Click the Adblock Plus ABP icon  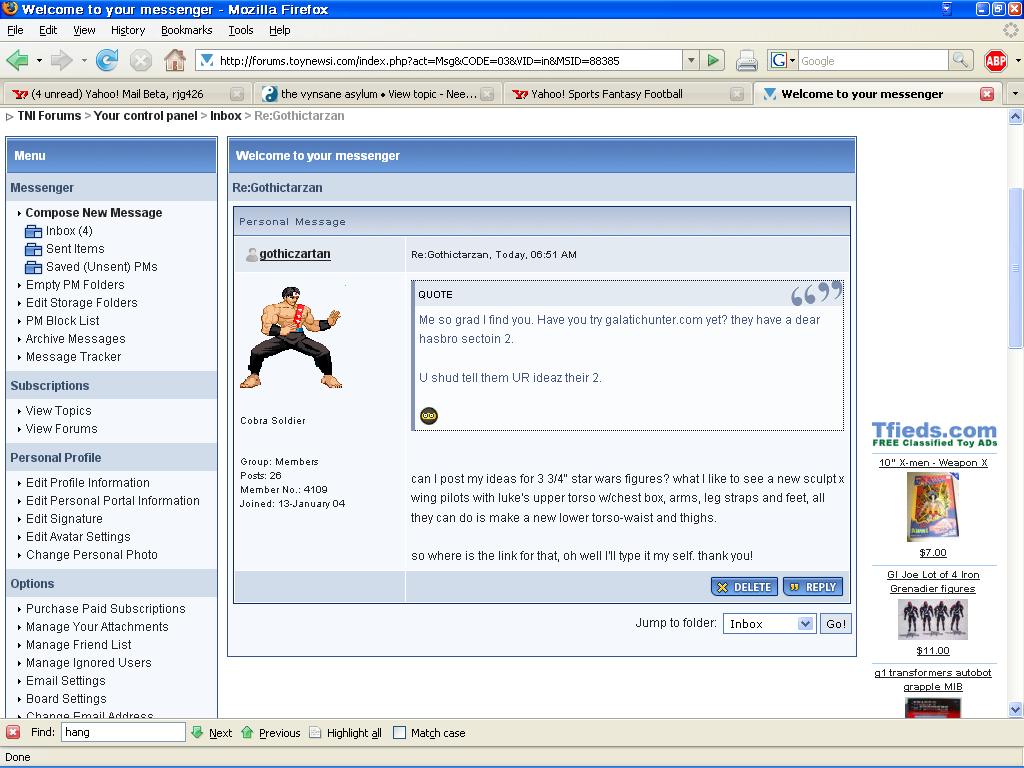(x=996, y=61)
